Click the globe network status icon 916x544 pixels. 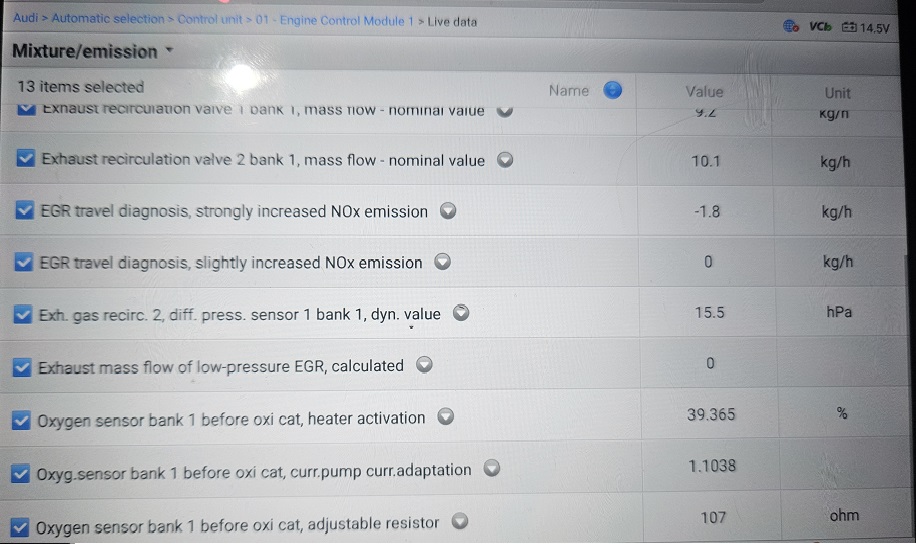point(791,27)
